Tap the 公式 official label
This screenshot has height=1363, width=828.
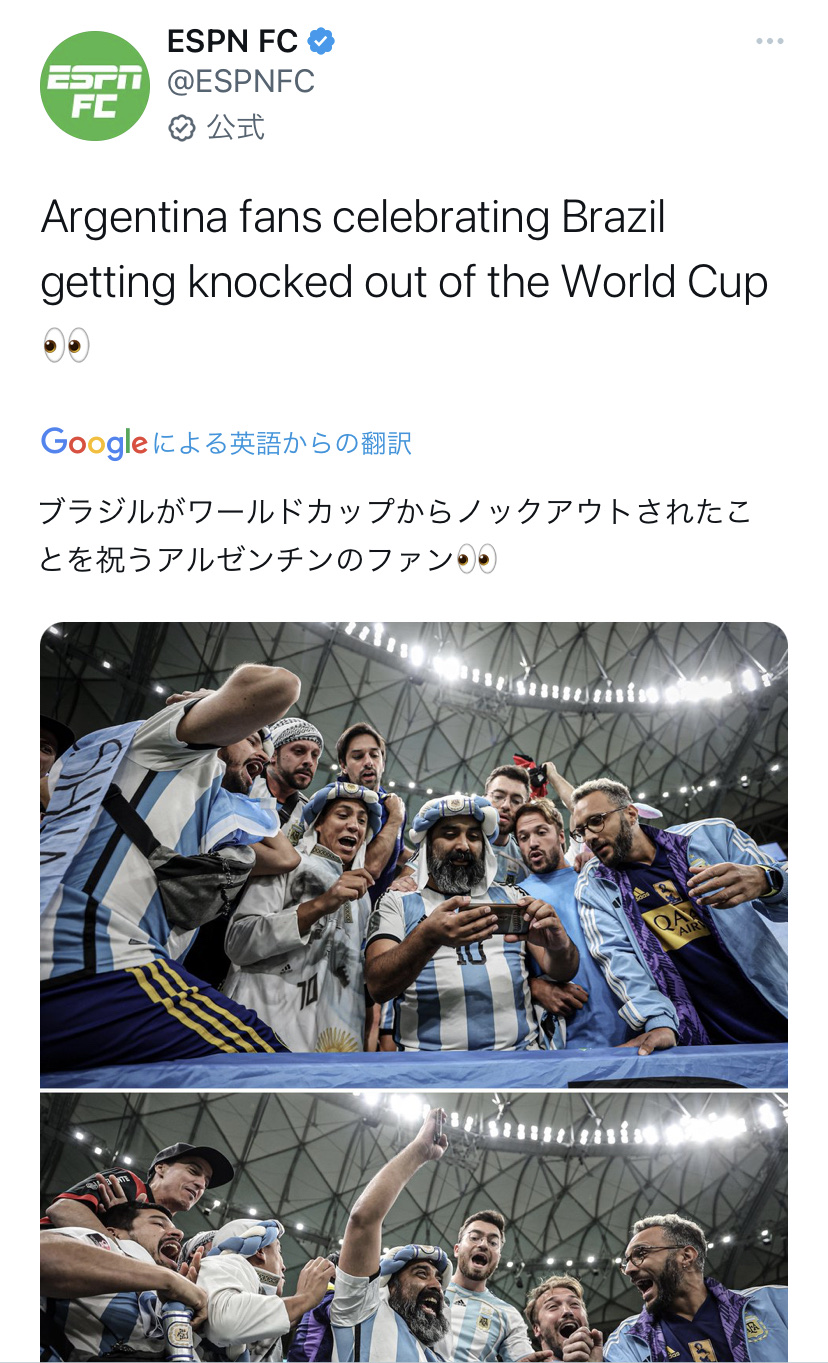[x=236, y=128]
